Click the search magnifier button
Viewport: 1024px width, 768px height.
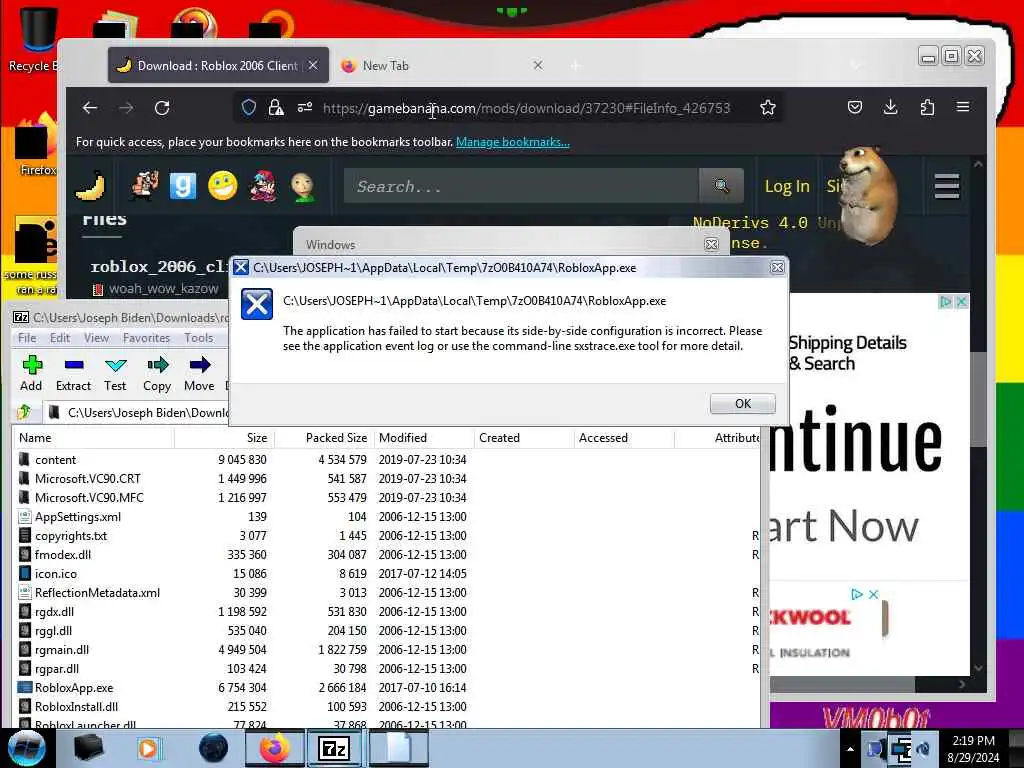pos(722,186)
